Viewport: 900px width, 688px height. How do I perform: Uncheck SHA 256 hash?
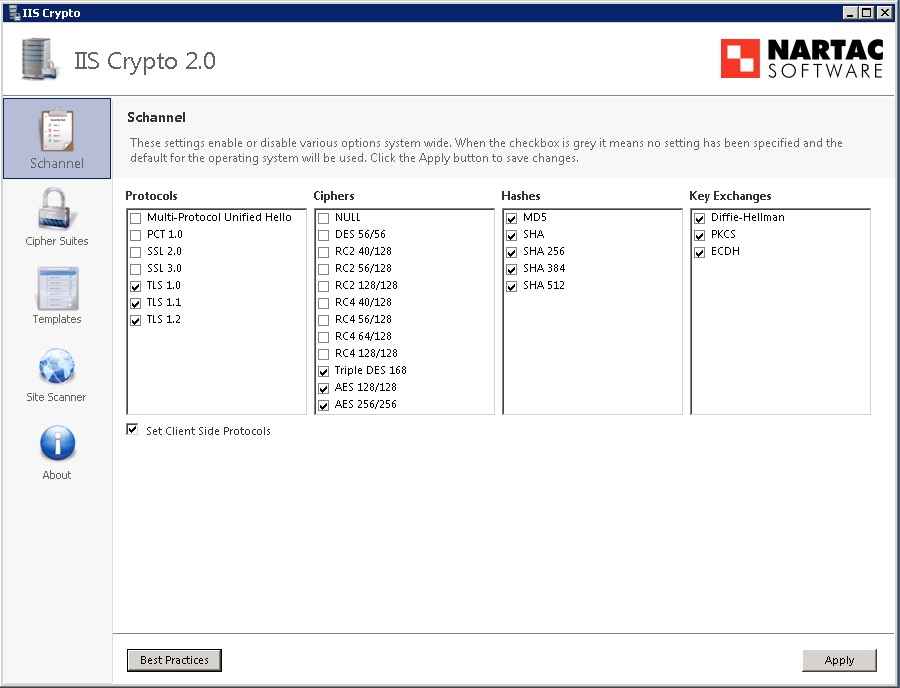[511, 252]
